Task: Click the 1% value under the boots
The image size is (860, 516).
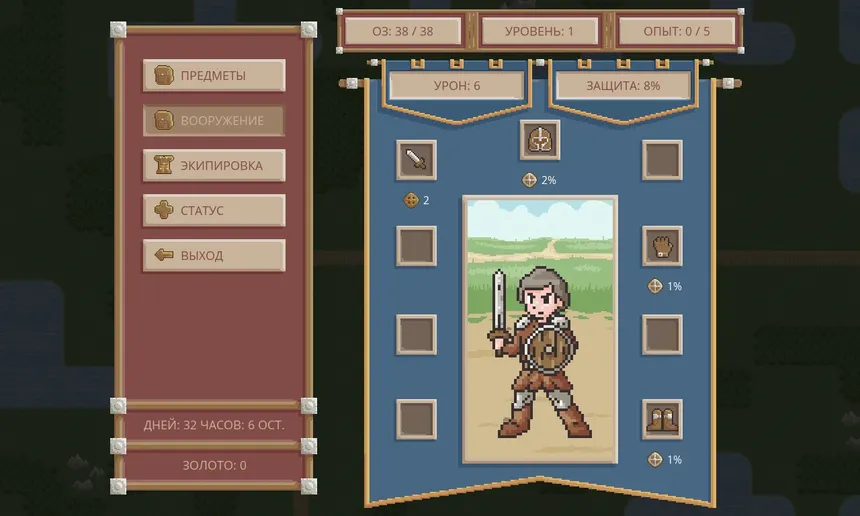Action: [x=674, y=460]
